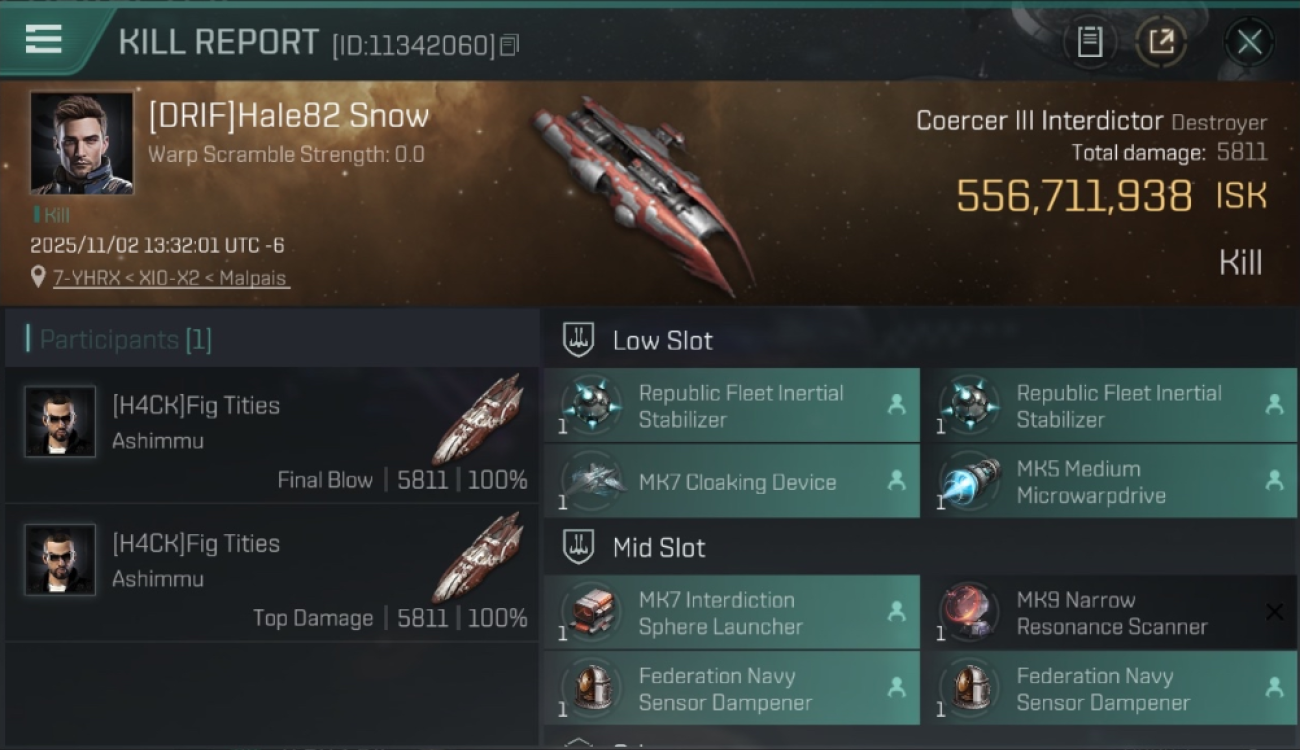Open the hamburger menu
Image resolution: width=1300 pixels, height=750 pixels.
click(x=43, y=39)
